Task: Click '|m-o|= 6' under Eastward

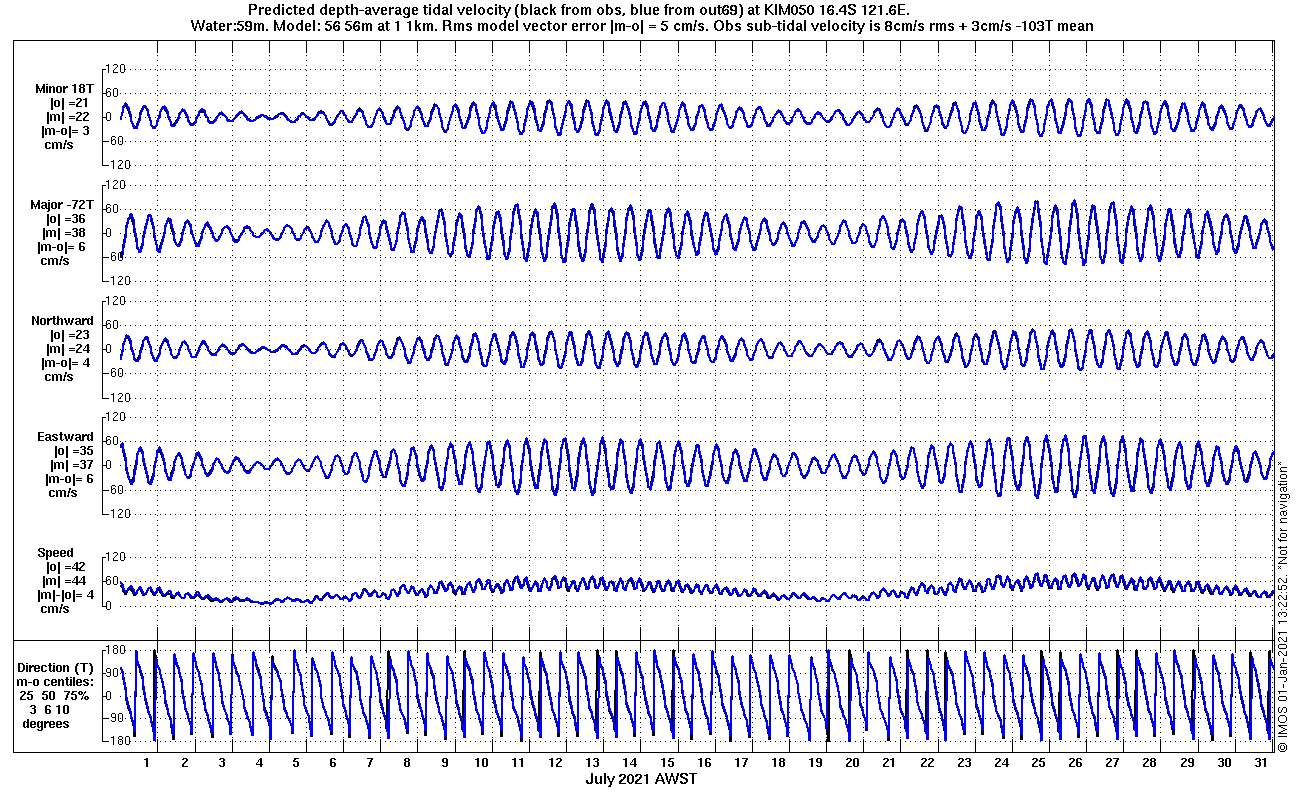Action: 68,478
